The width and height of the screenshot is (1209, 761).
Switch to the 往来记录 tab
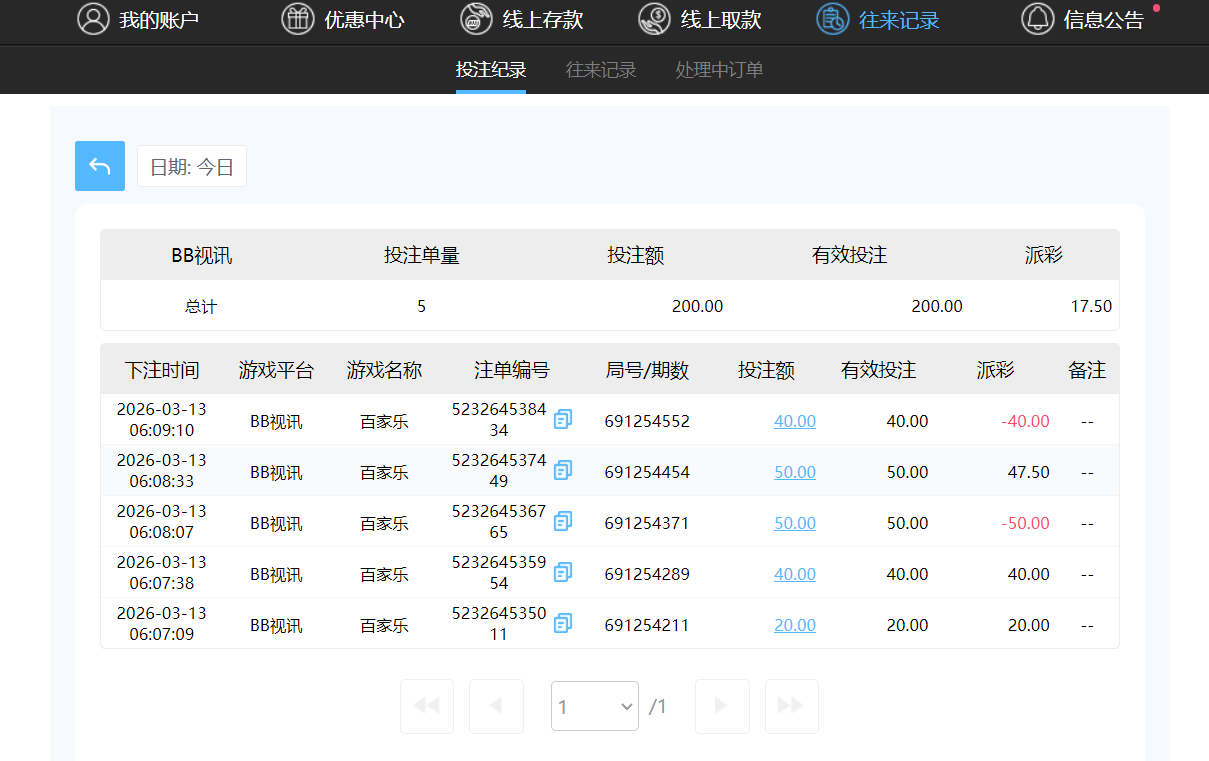[x=600, y=69]
